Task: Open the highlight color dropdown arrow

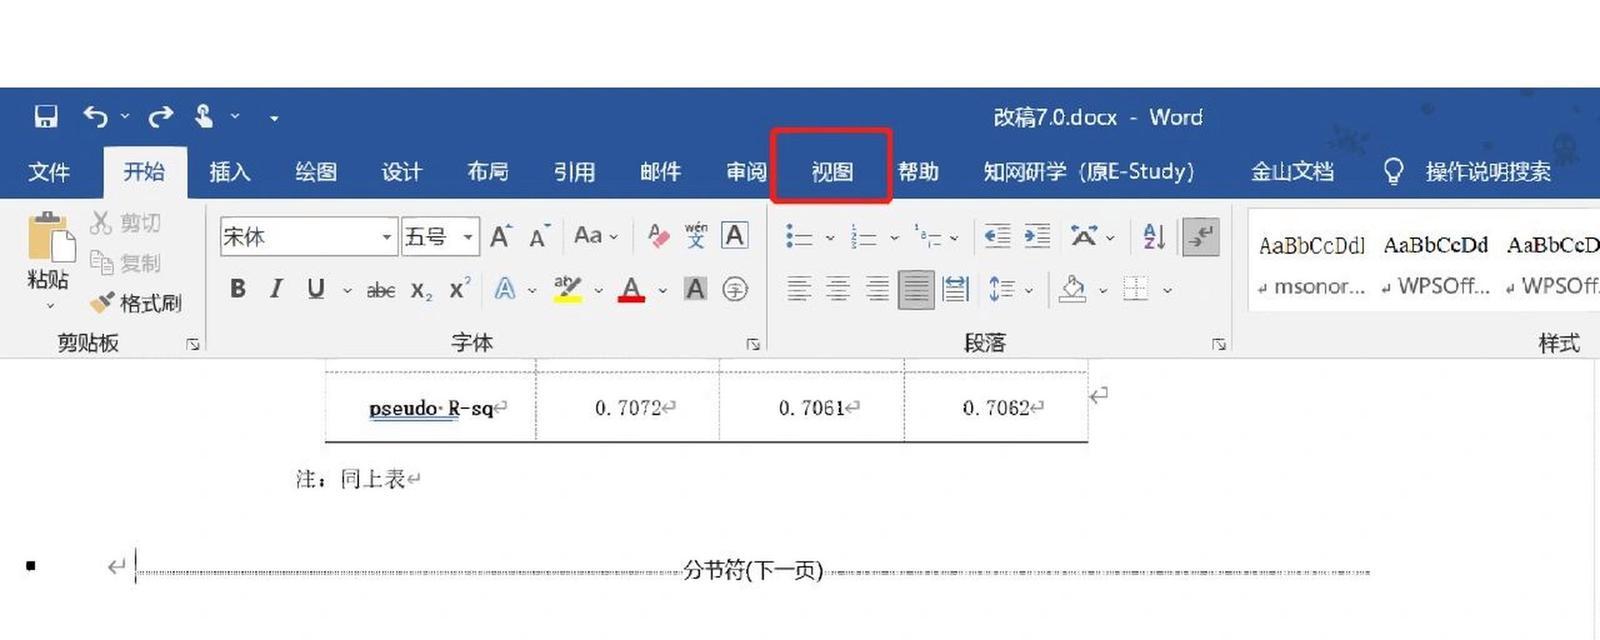Action: [x=598, y=291]
